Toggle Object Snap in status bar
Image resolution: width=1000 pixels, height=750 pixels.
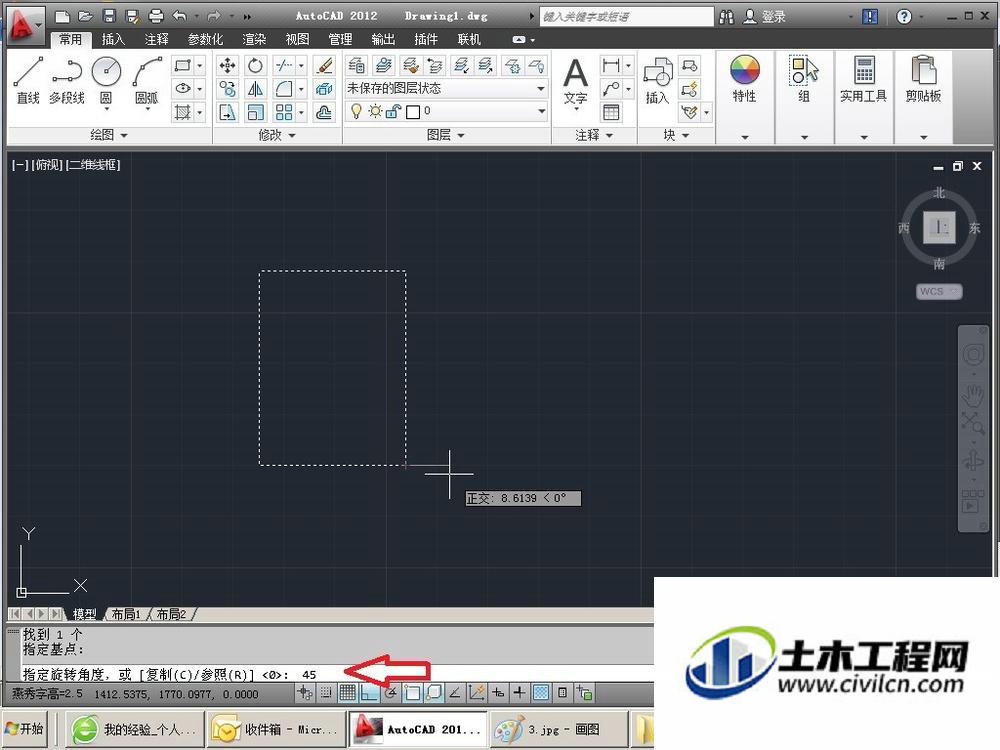412,693
